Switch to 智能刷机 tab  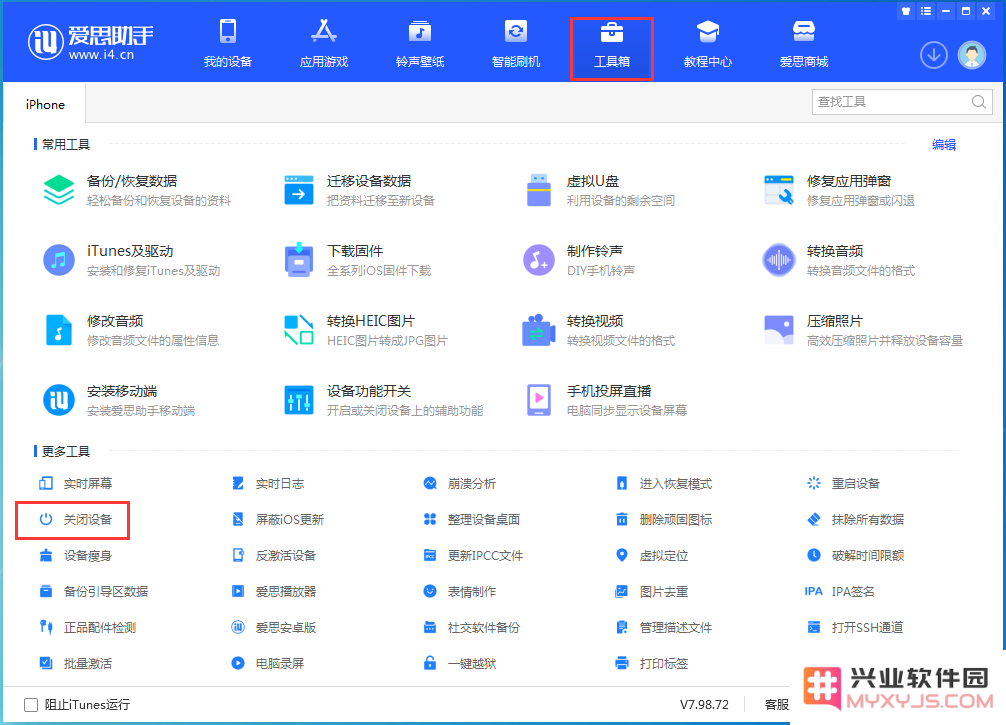516,44
